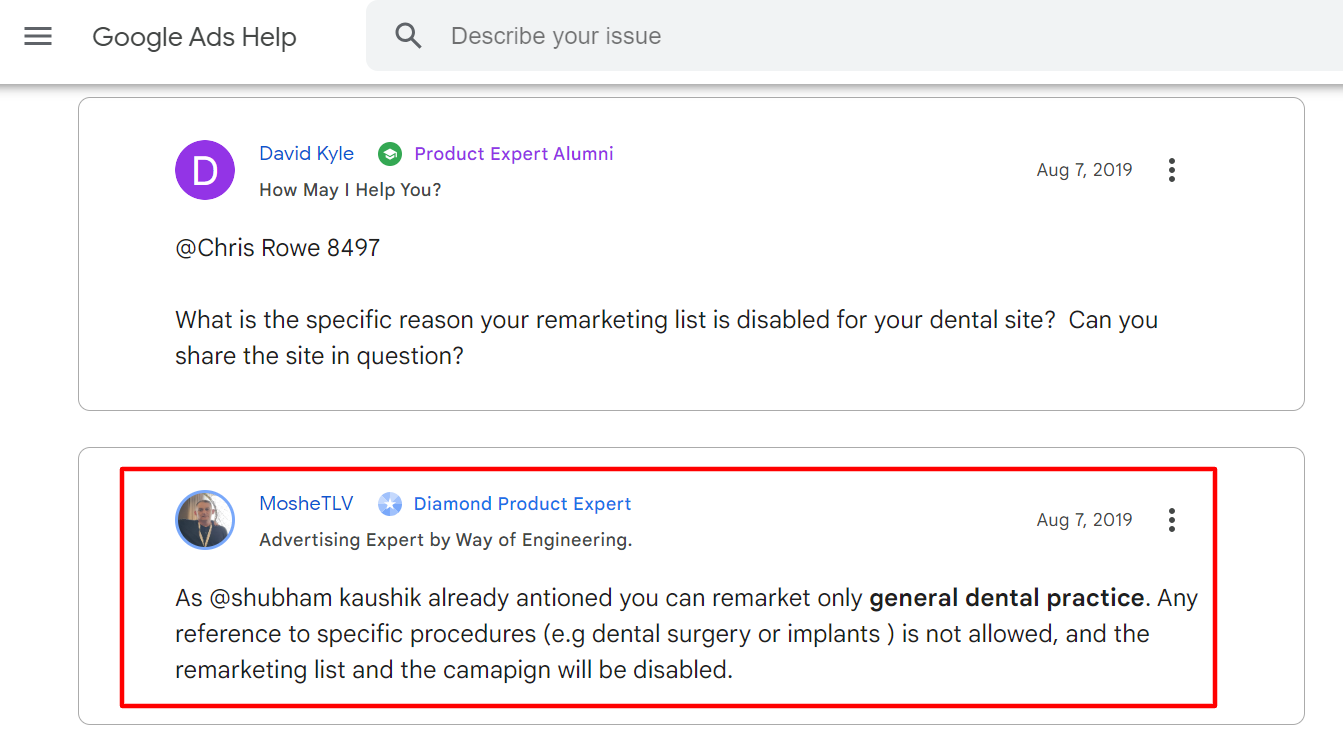The width and height of the screenshot is (1343, 742).
Task: Open more options on David Kyle's reply
Action: point(1171,170)
